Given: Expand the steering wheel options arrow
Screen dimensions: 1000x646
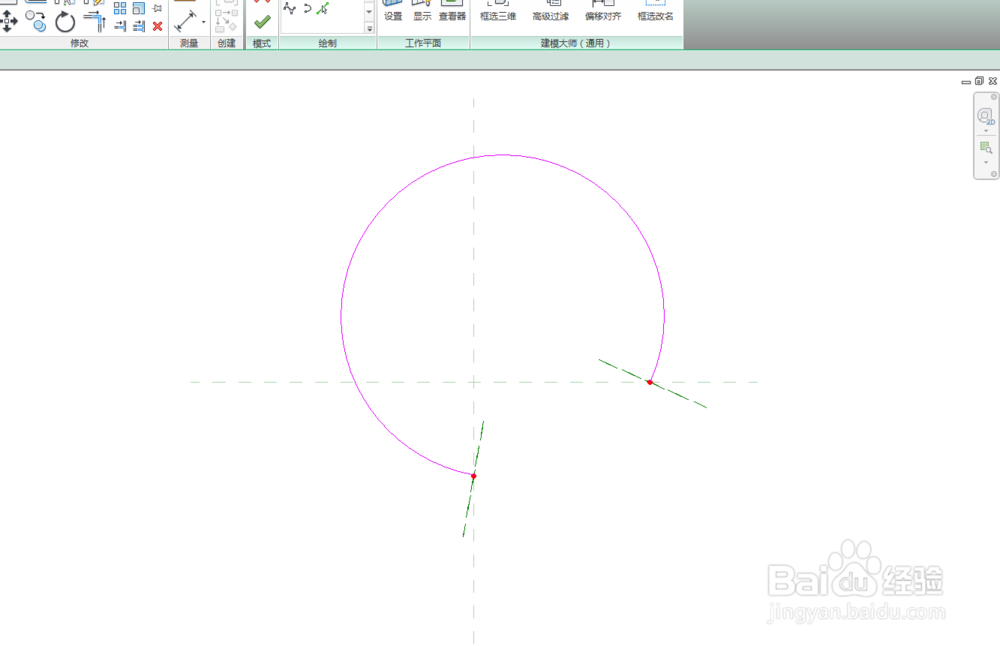Looking at the screenshot, I should coord(986,131).
